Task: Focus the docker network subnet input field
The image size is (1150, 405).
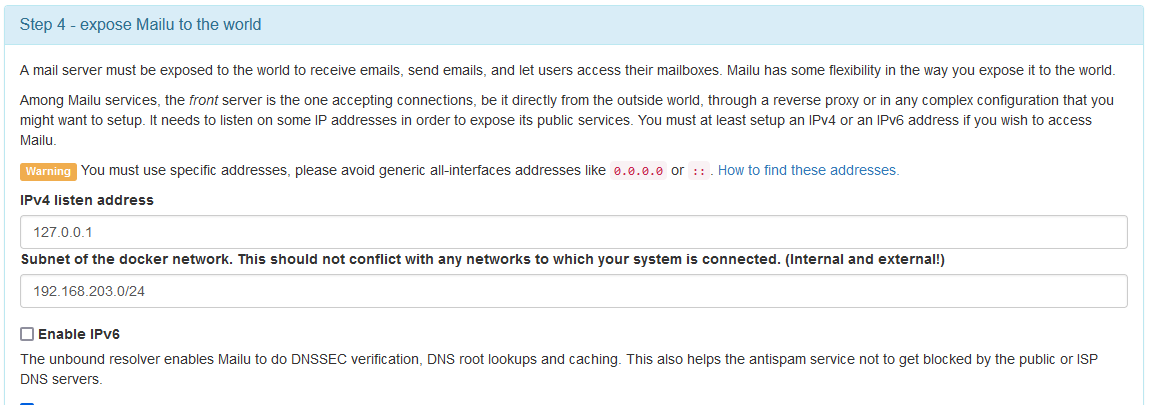Action: click(573, 291)
